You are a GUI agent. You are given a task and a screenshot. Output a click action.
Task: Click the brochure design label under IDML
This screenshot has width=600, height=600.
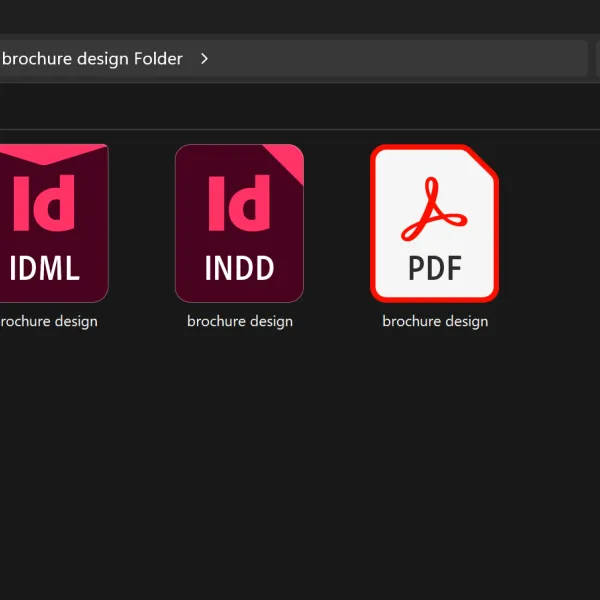point(49,321)
